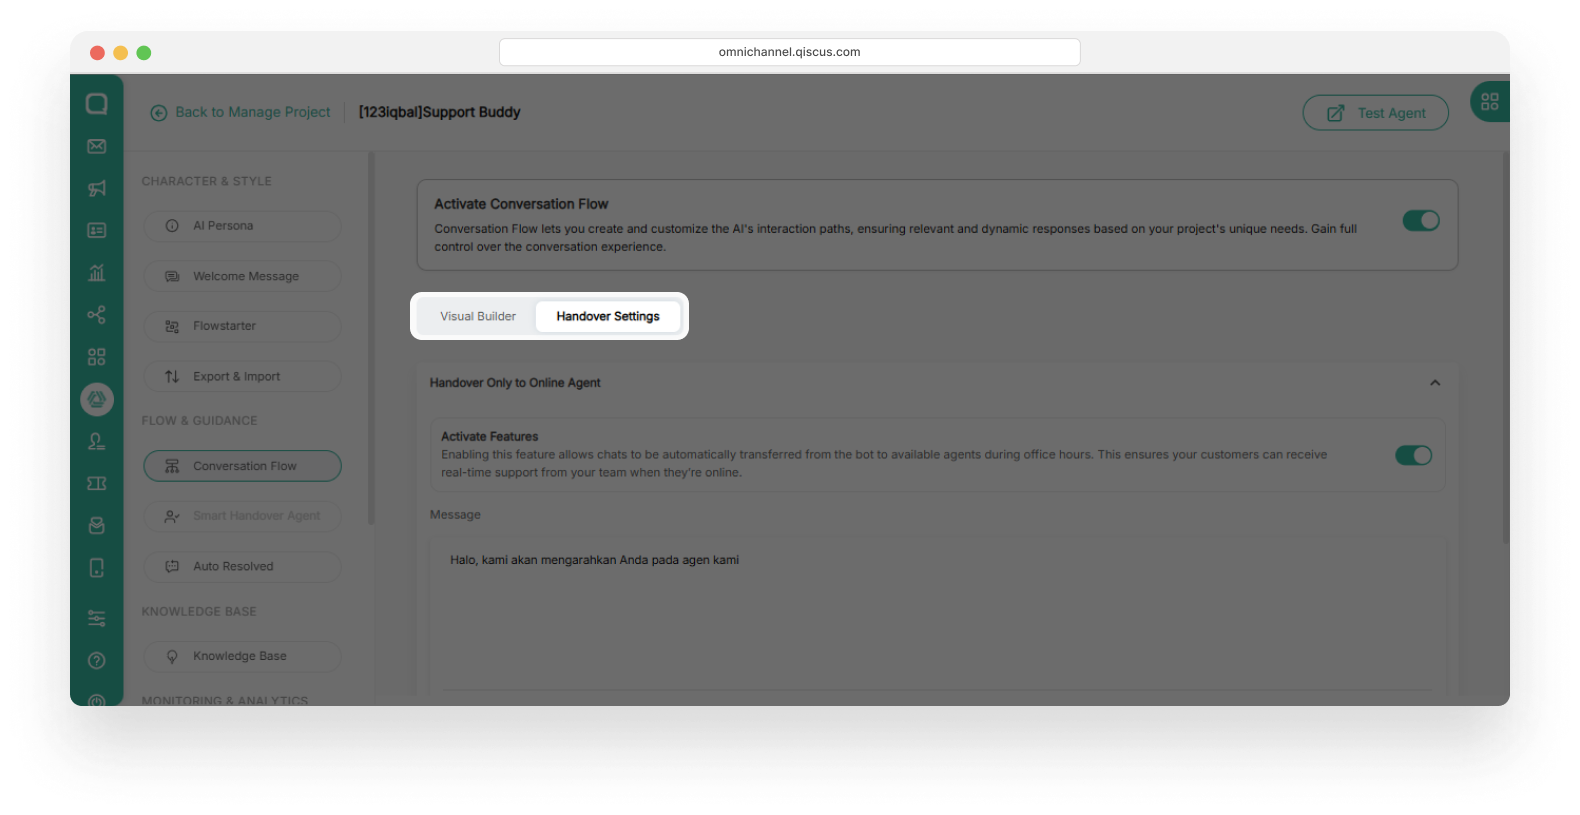
Task: Click the project title [123iqbal]Support Buddy
Action: pyautogui.click(x=440, y=112)
